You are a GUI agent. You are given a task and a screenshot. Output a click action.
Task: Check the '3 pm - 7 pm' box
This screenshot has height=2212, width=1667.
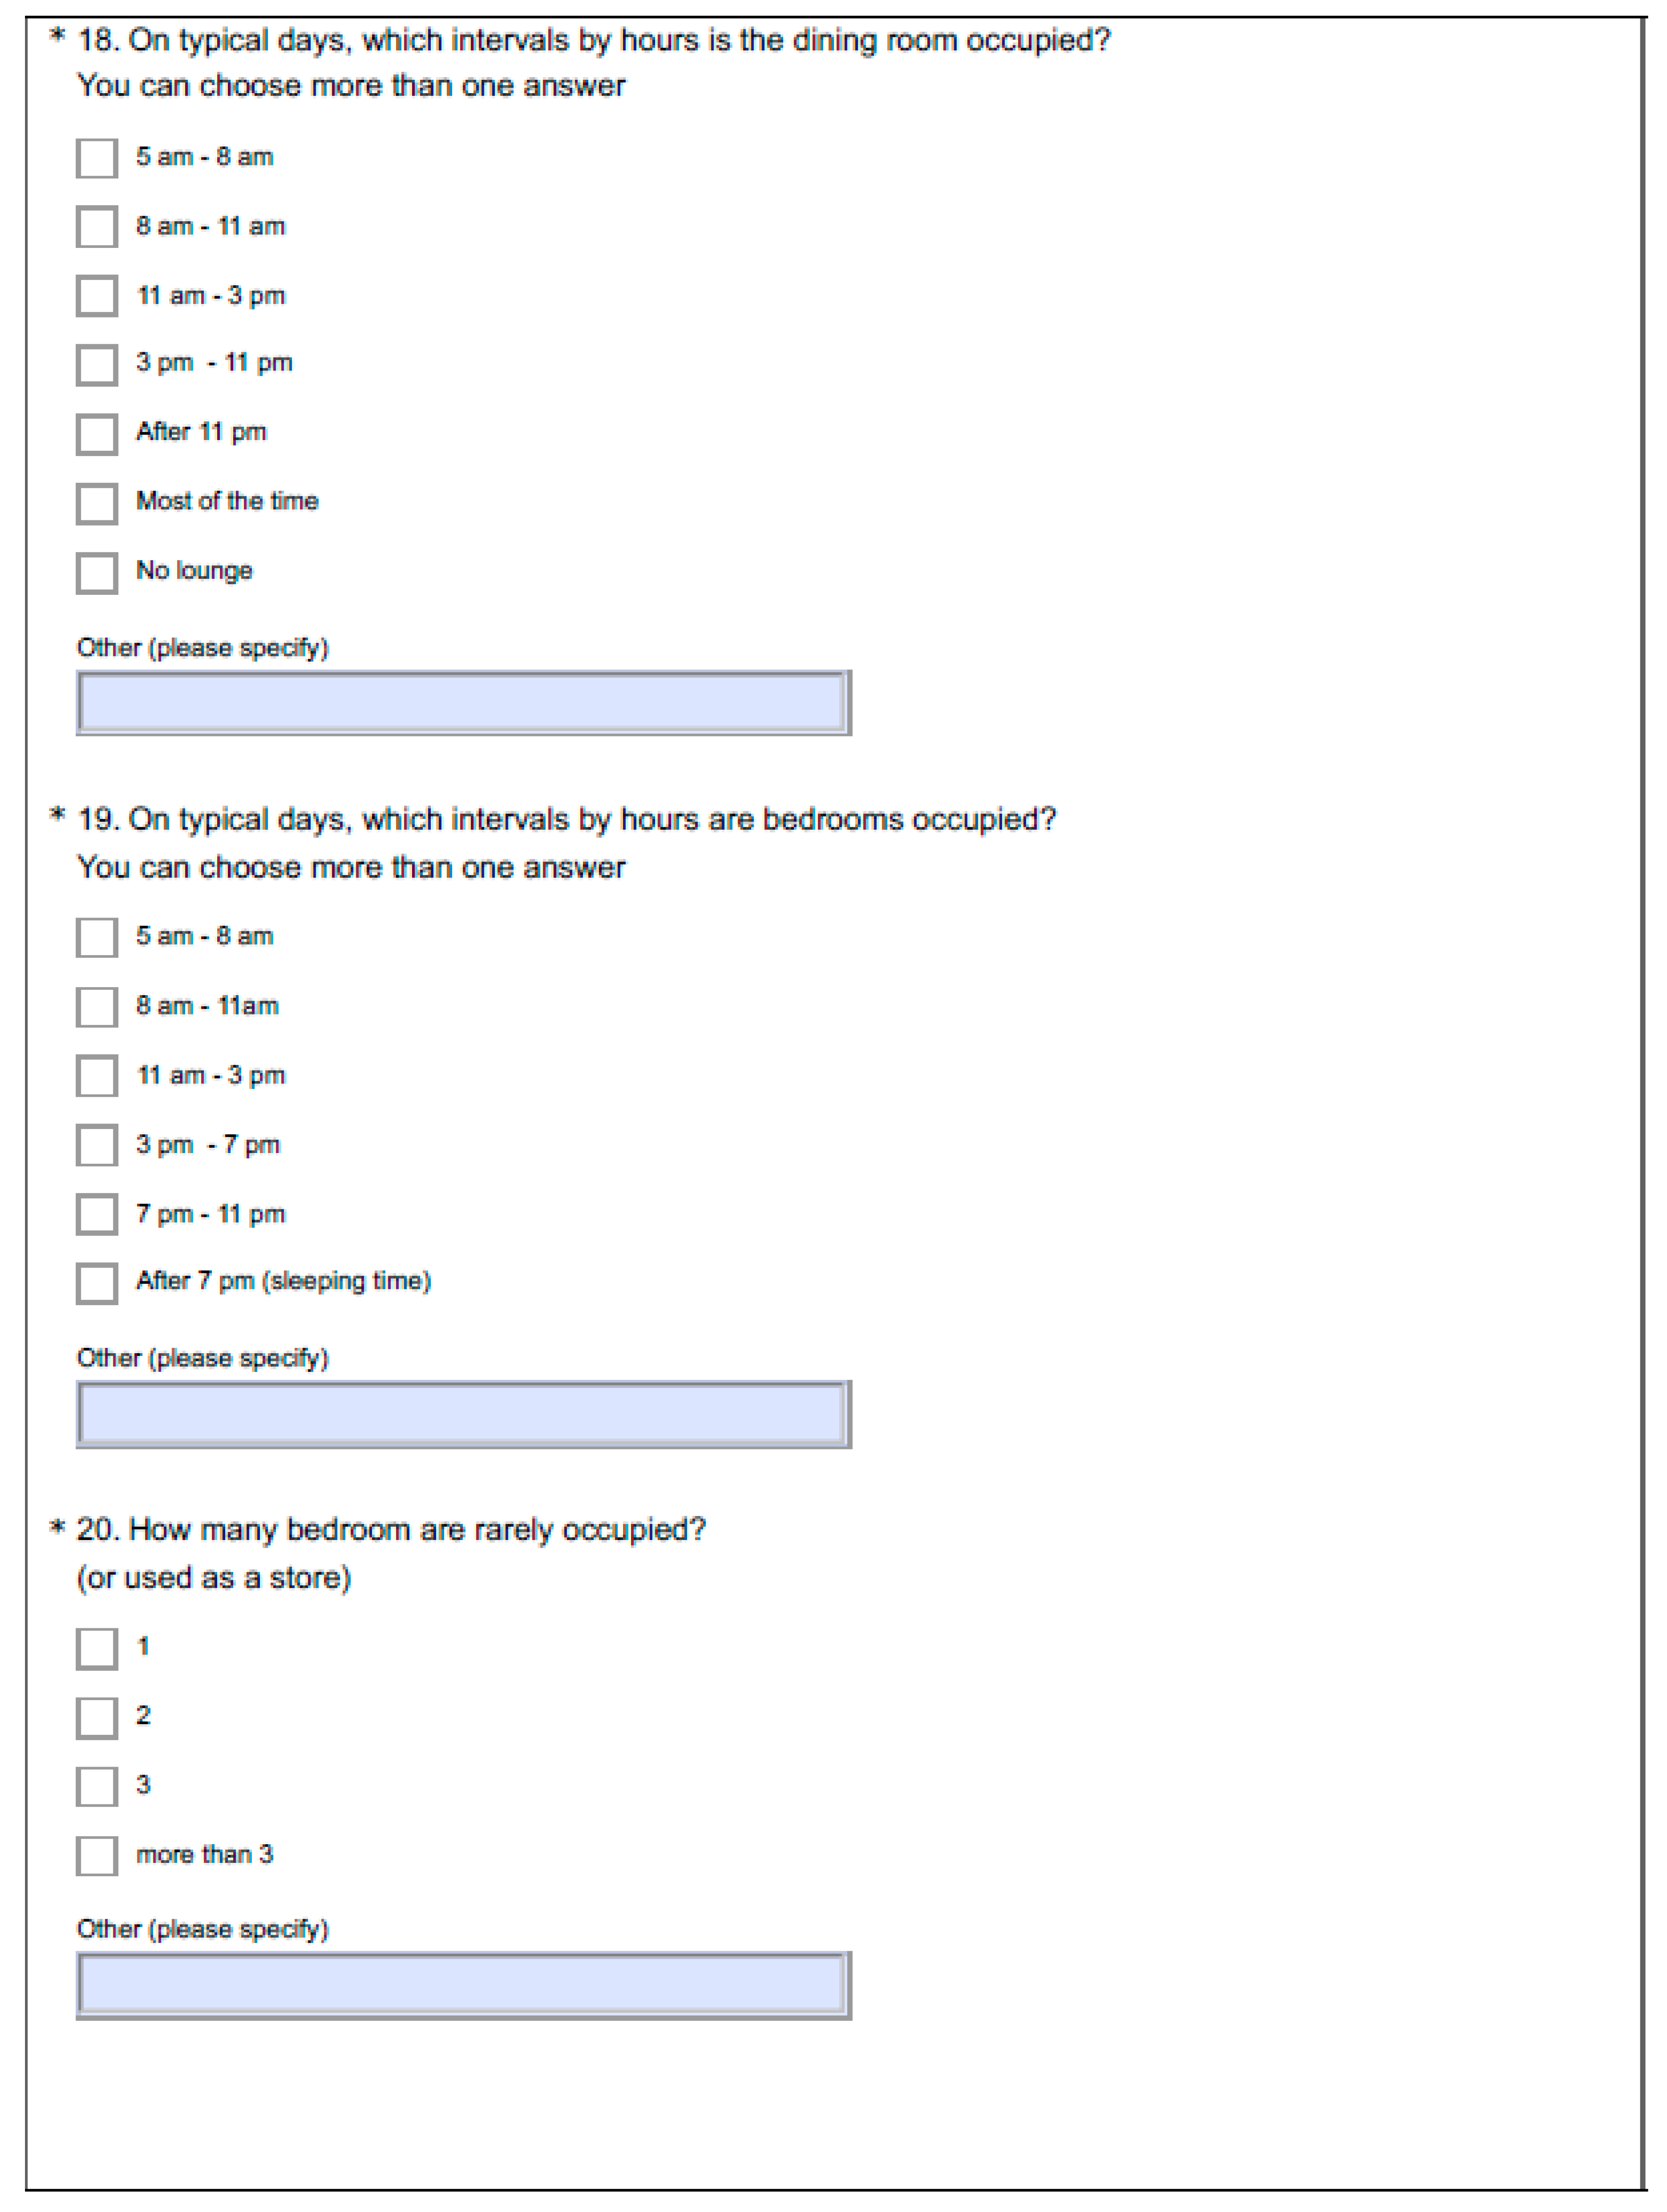[97, 1145]
